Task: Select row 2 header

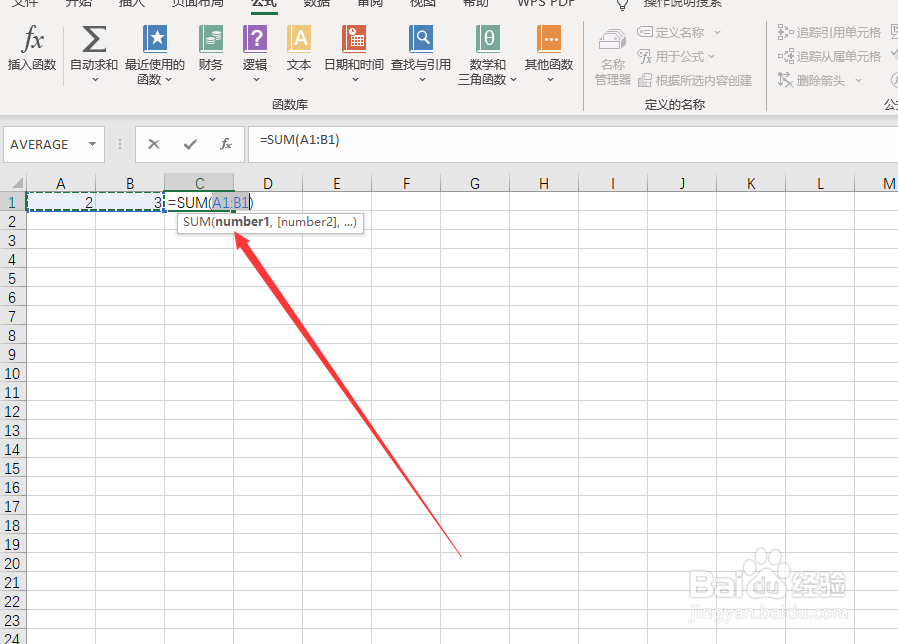Action: point(13,221)
